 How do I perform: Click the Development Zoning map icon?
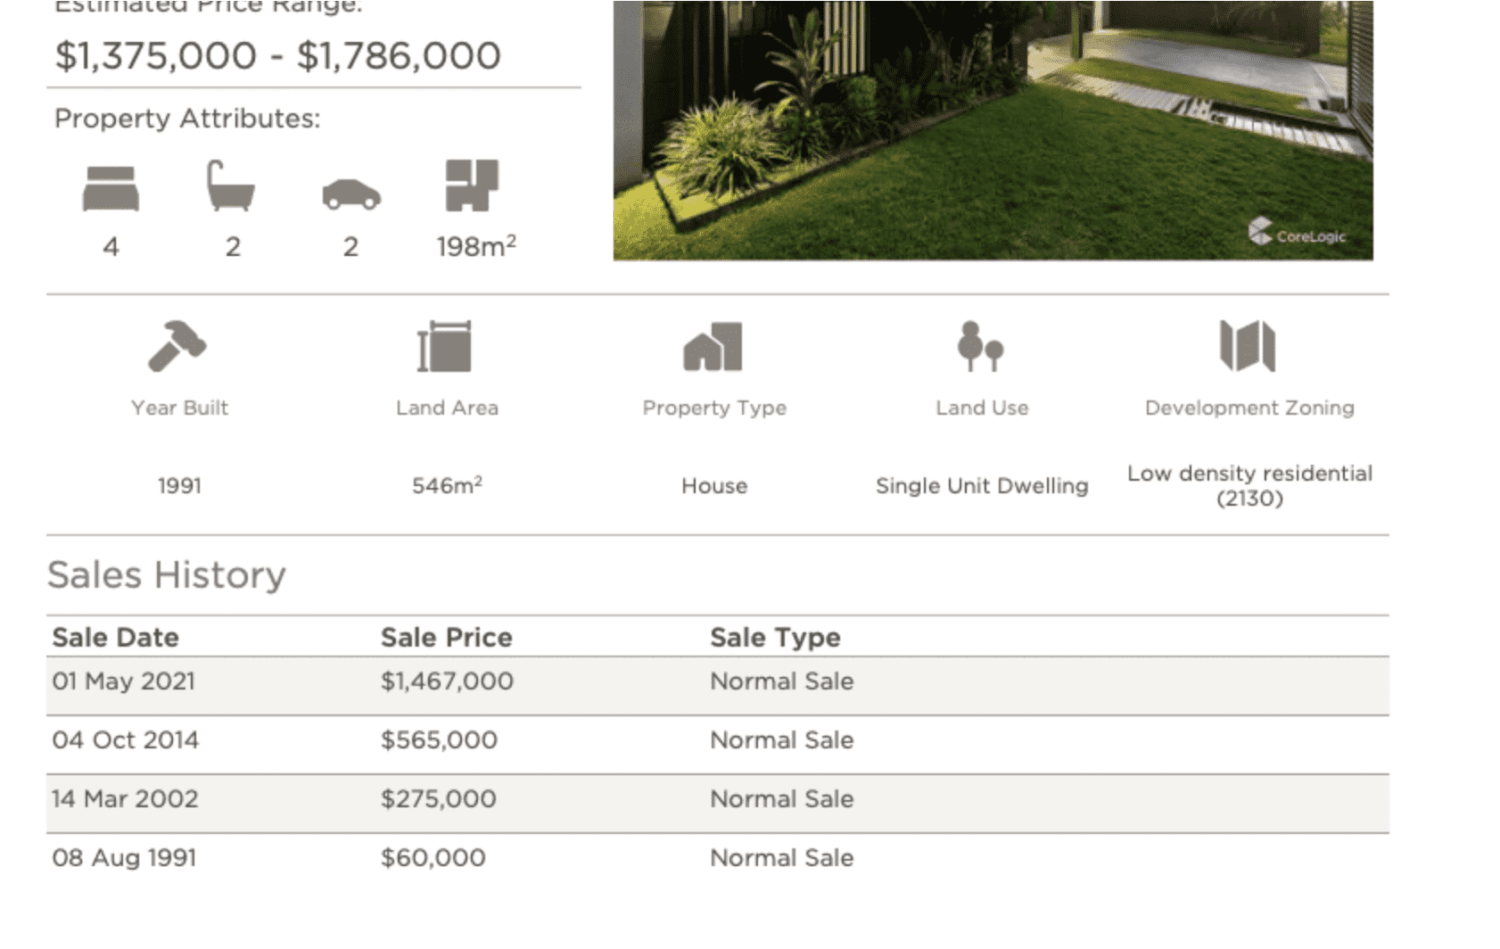click(x=1248, y=346)
